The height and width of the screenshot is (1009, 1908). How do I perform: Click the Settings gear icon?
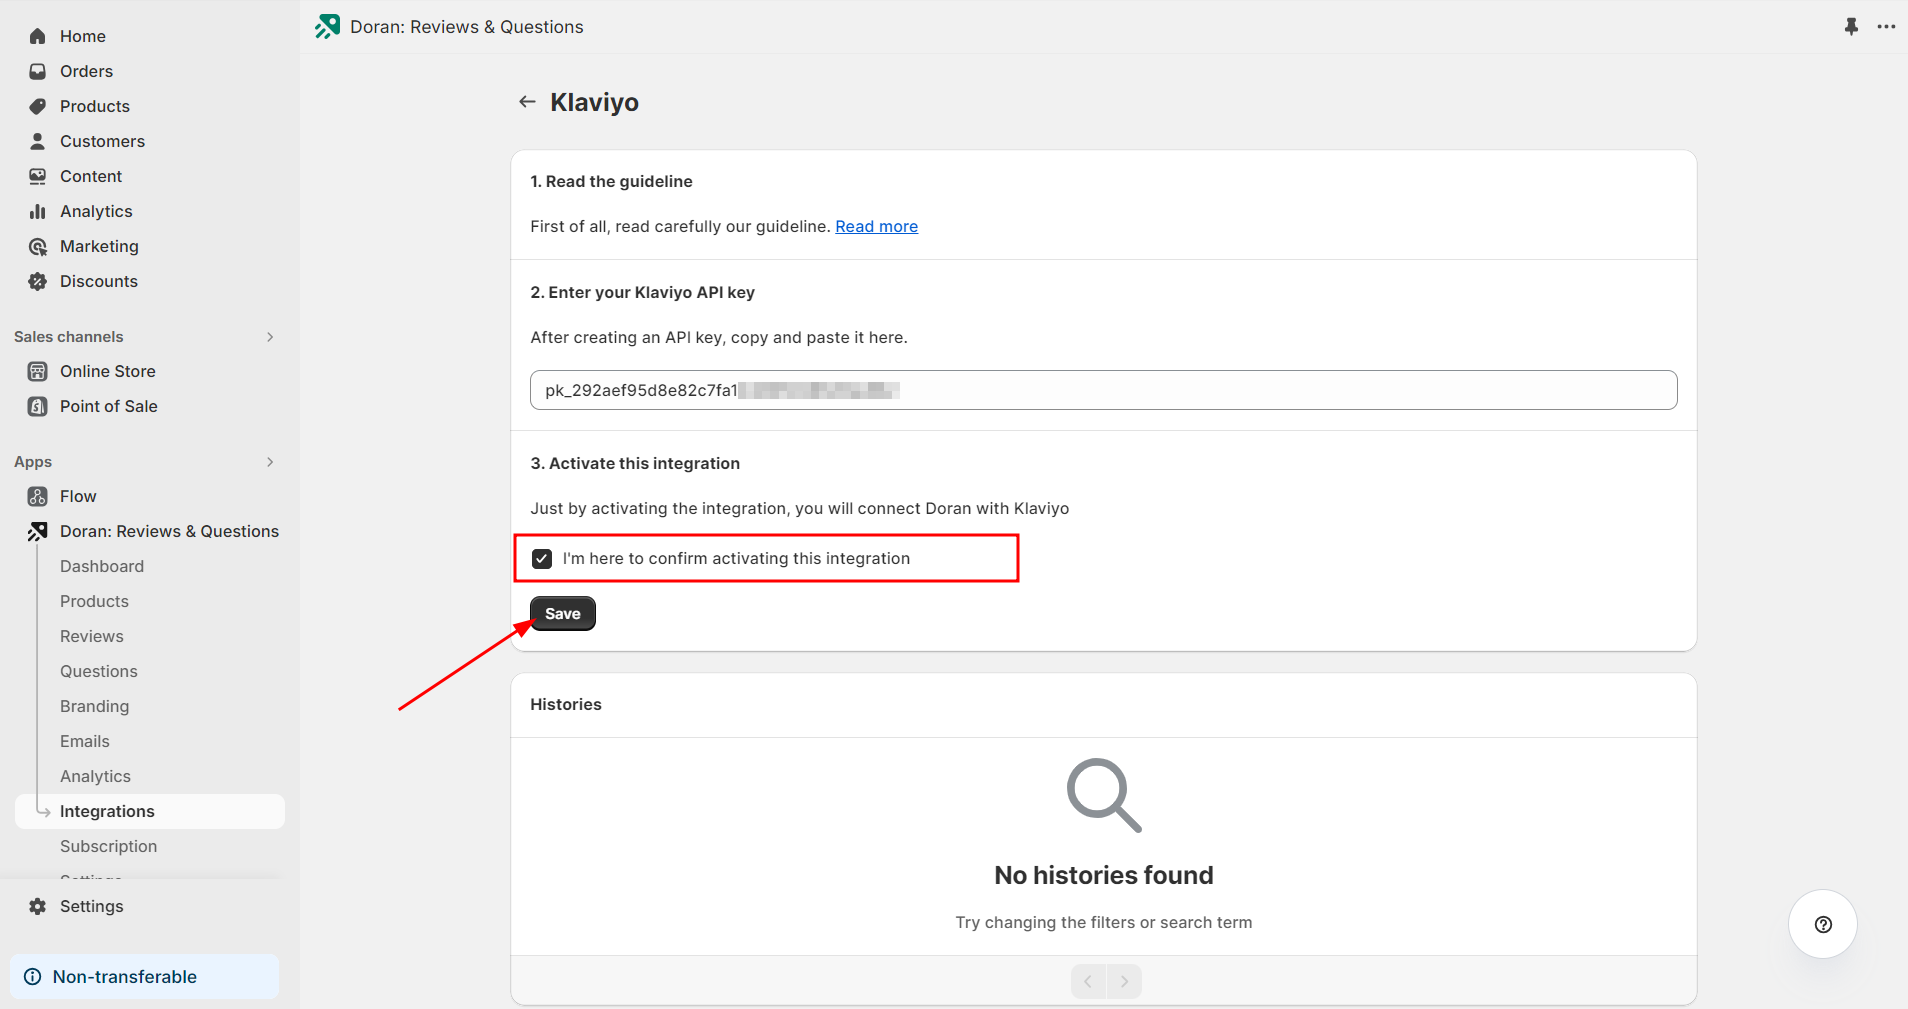click(38, 906)
